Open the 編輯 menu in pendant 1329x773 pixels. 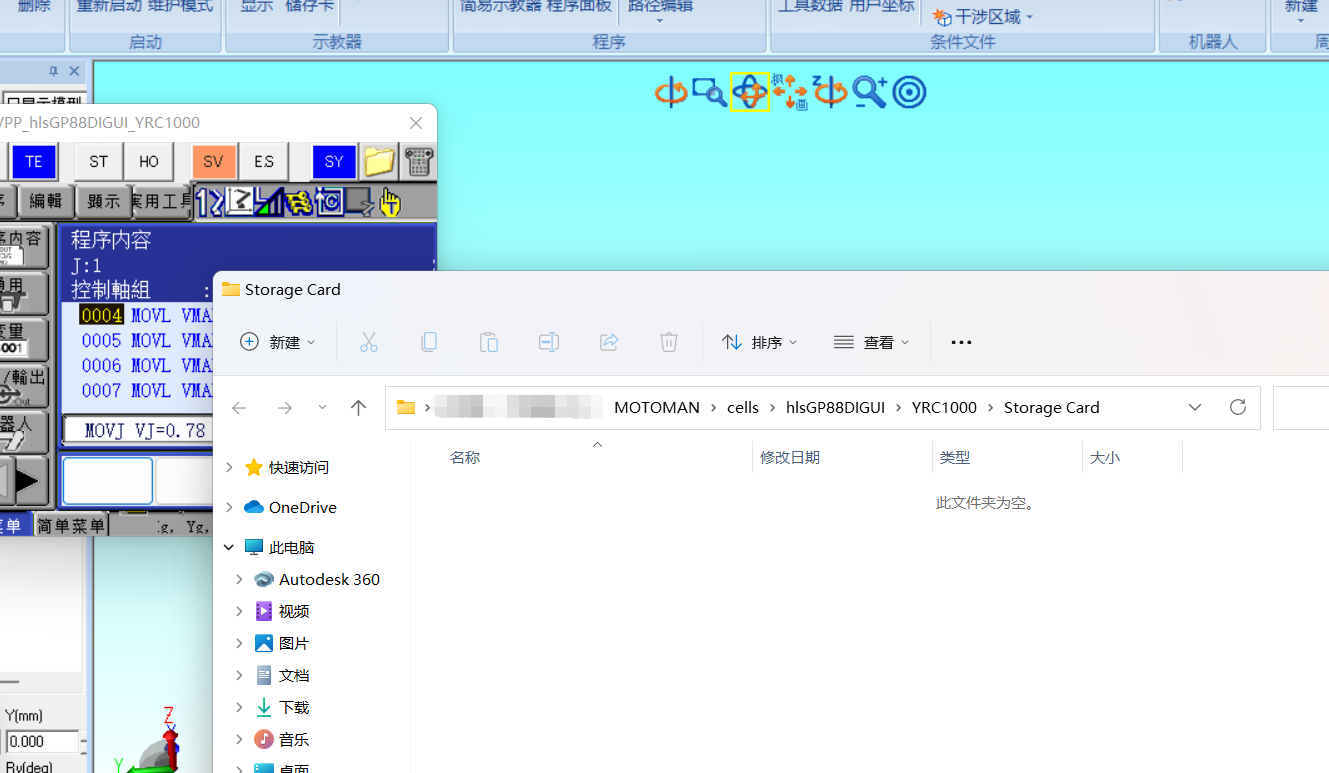tap(46, 201)
